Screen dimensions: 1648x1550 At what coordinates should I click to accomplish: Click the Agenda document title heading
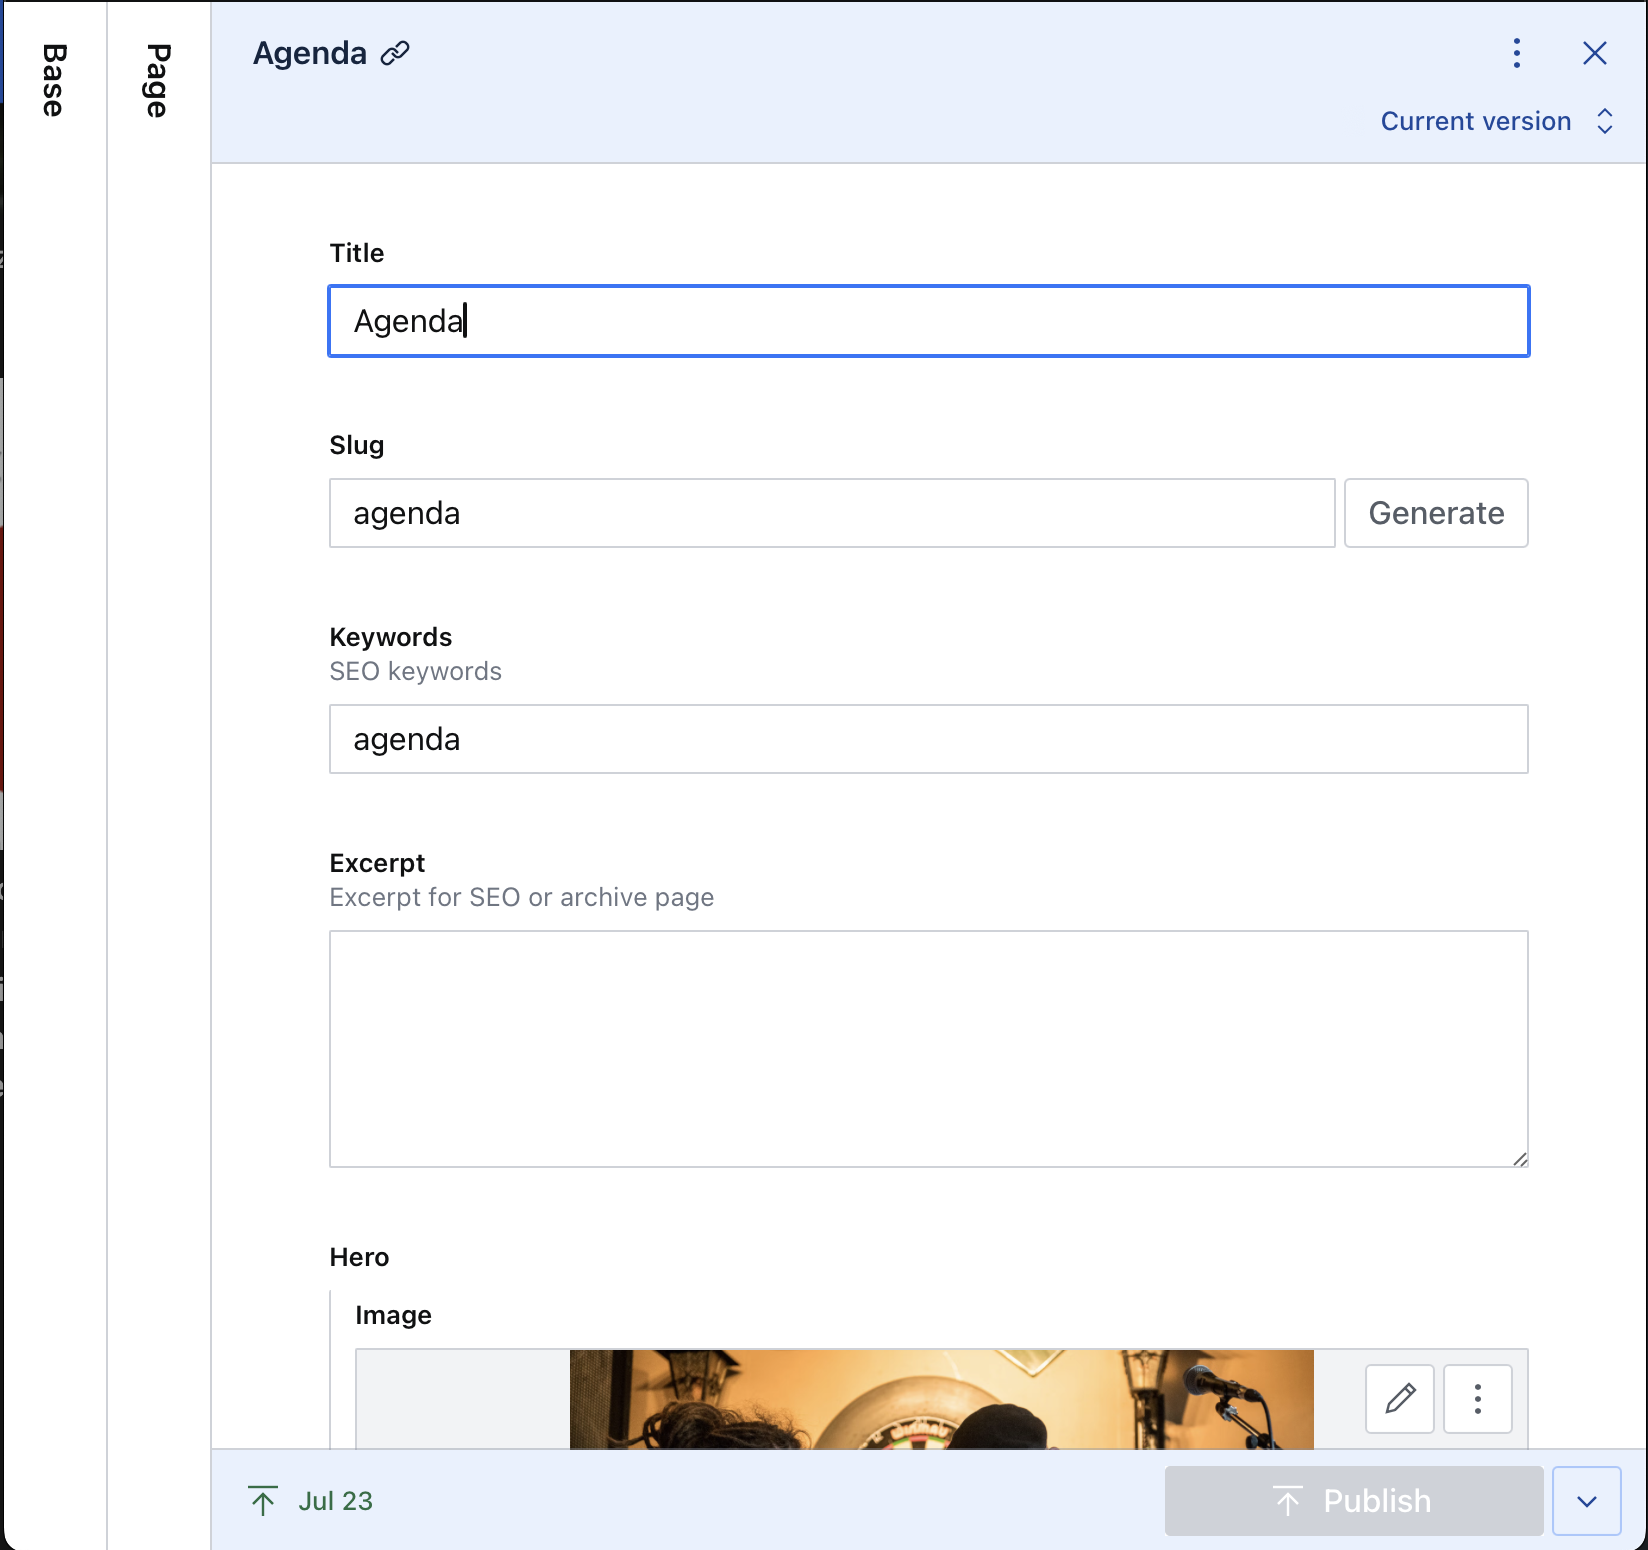pyautogui.click(x=310, y=53)
